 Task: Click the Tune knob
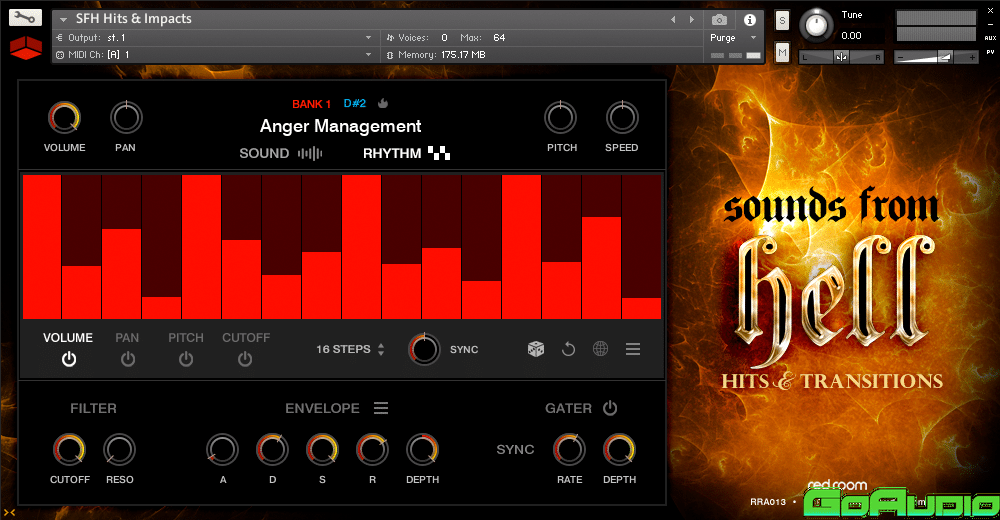(x=816, y=25)
